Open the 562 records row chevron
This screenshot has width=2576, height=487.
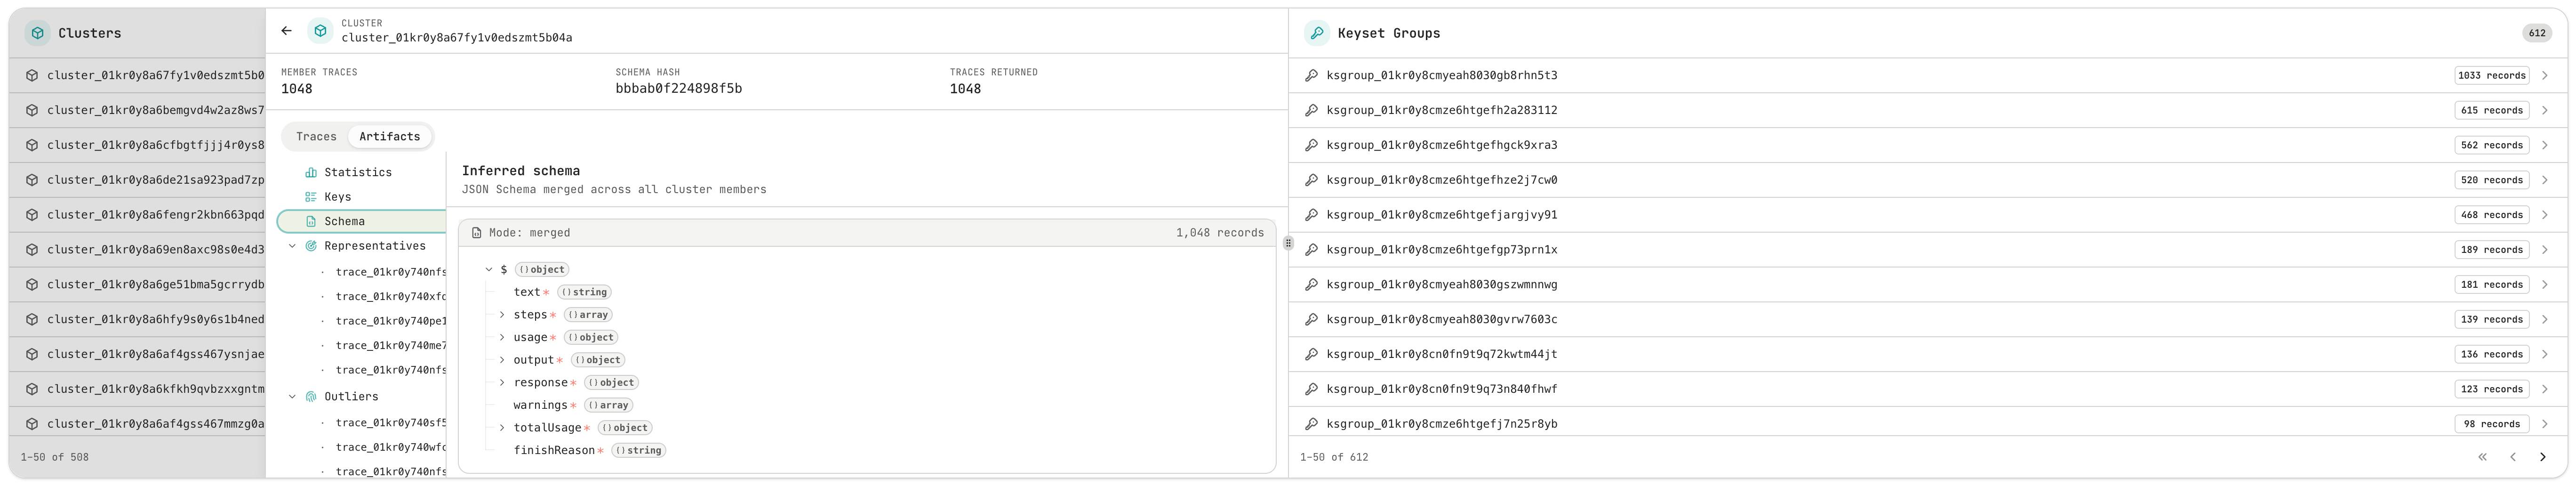coord(2544,146)
